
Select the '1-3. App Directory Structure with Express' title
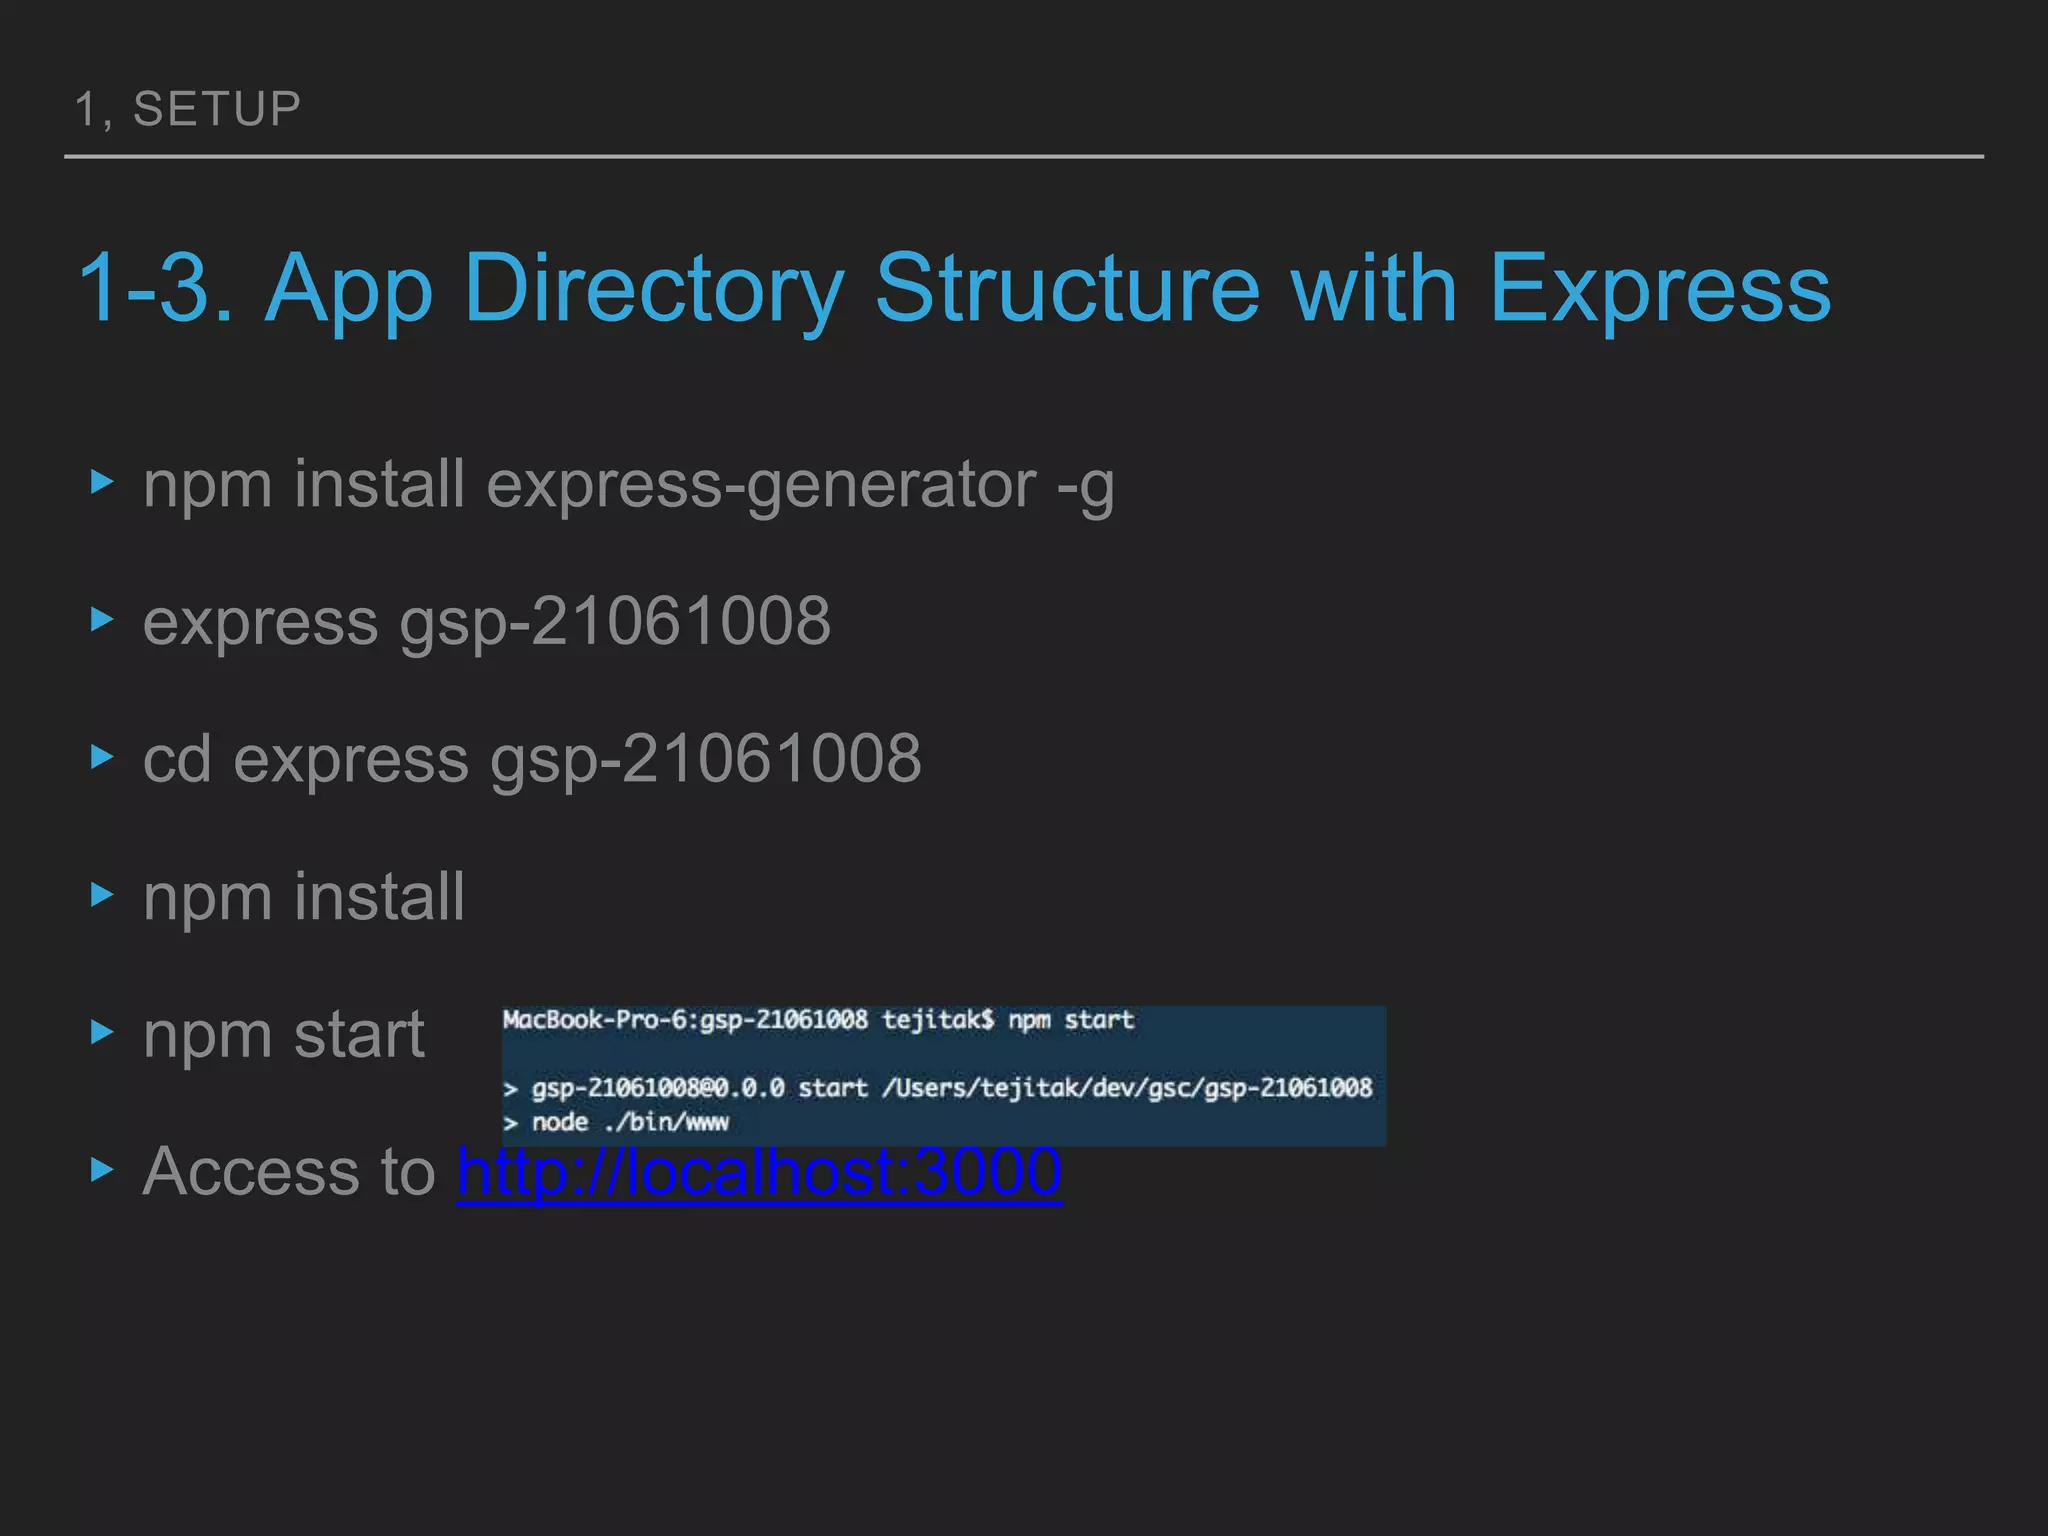pyautogui.click(x=954, y=288)
